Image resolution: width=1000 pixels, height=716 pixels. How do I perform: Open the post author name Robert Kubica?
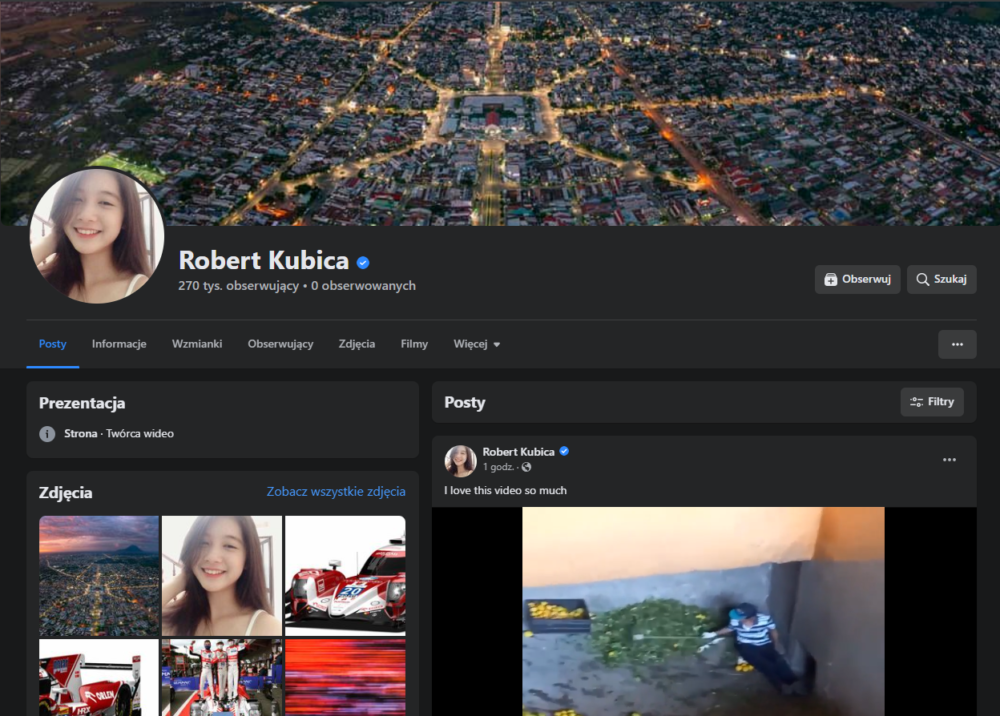pos(518,452)
